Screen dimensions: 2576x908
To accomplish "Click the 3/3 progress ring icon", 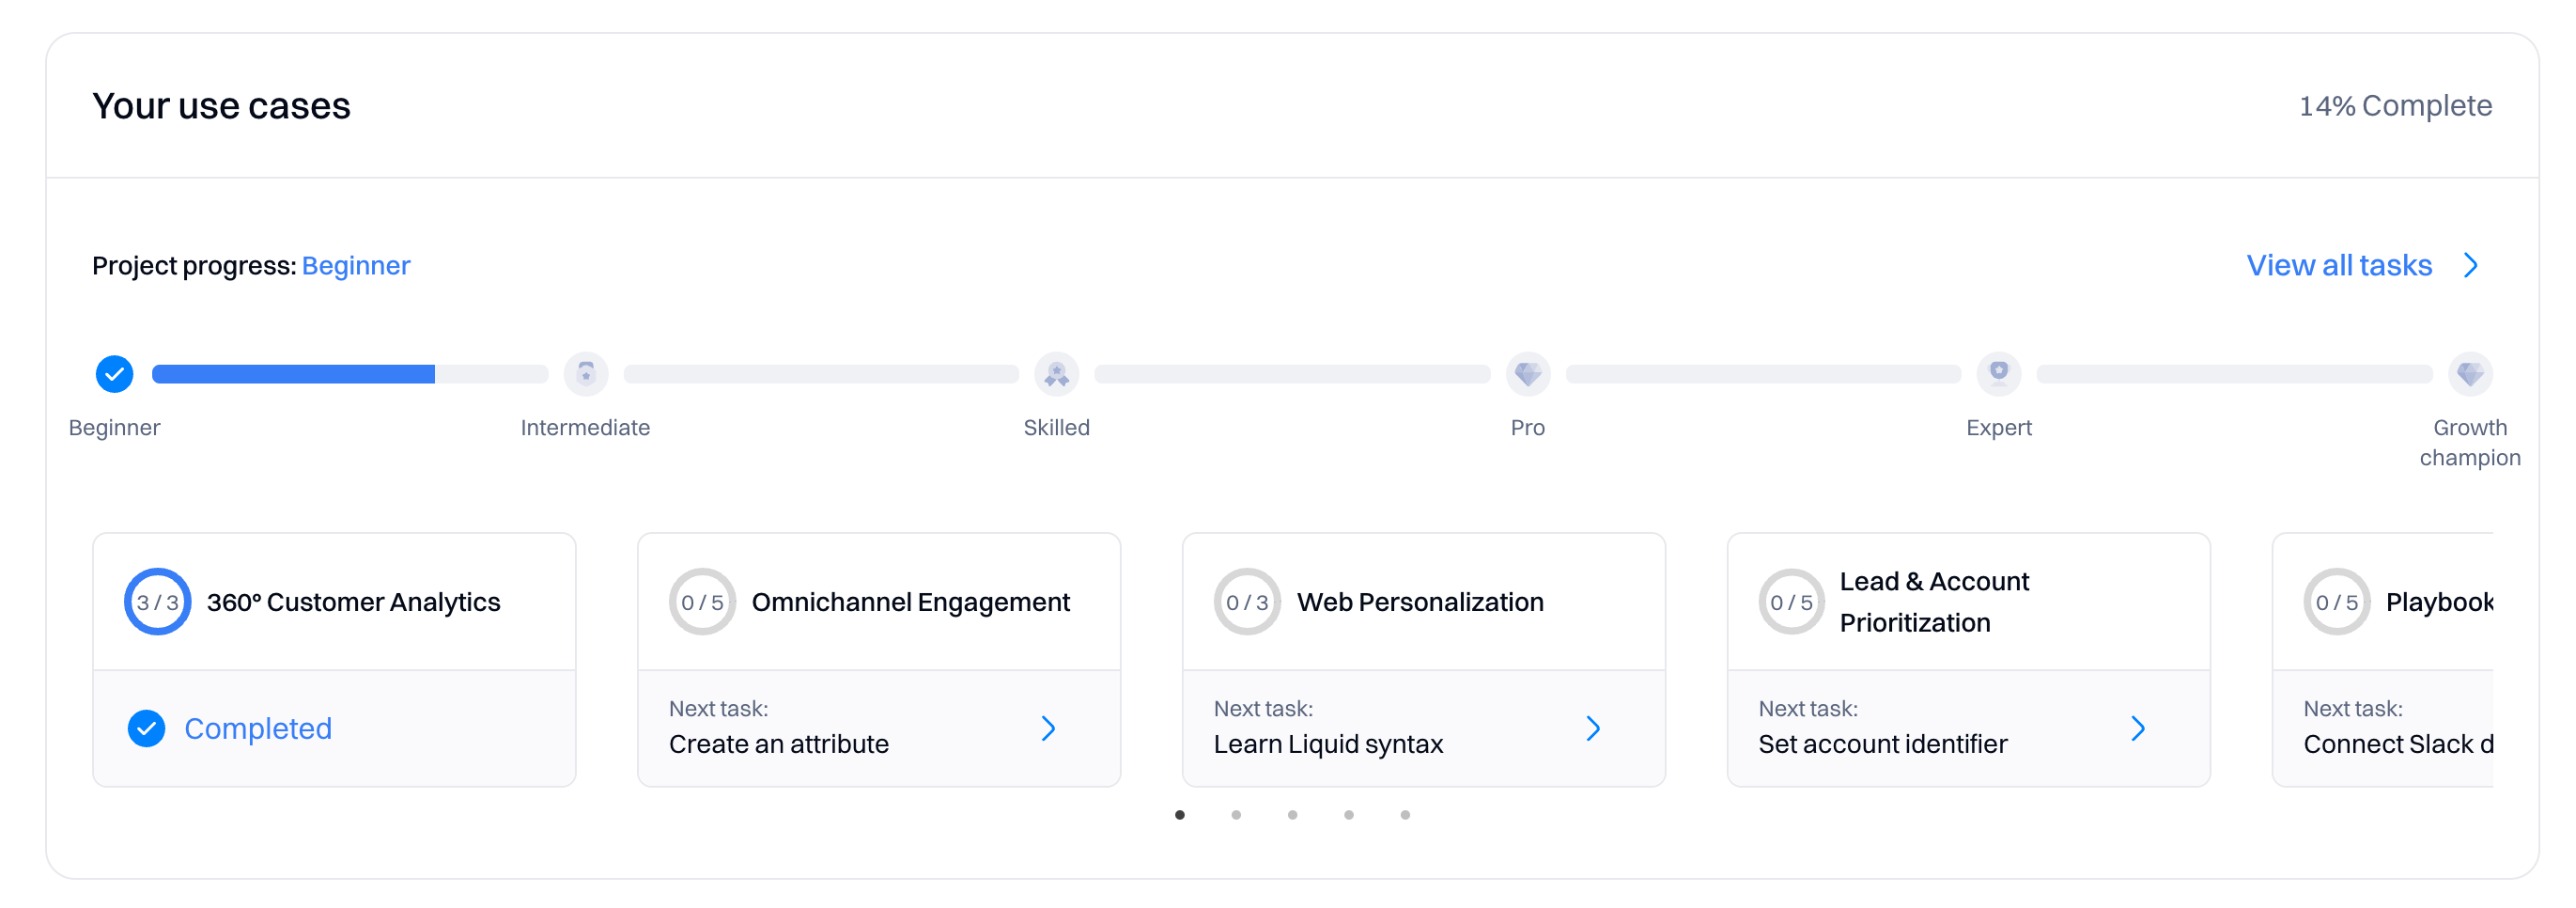I will click(x=157, y=602).
